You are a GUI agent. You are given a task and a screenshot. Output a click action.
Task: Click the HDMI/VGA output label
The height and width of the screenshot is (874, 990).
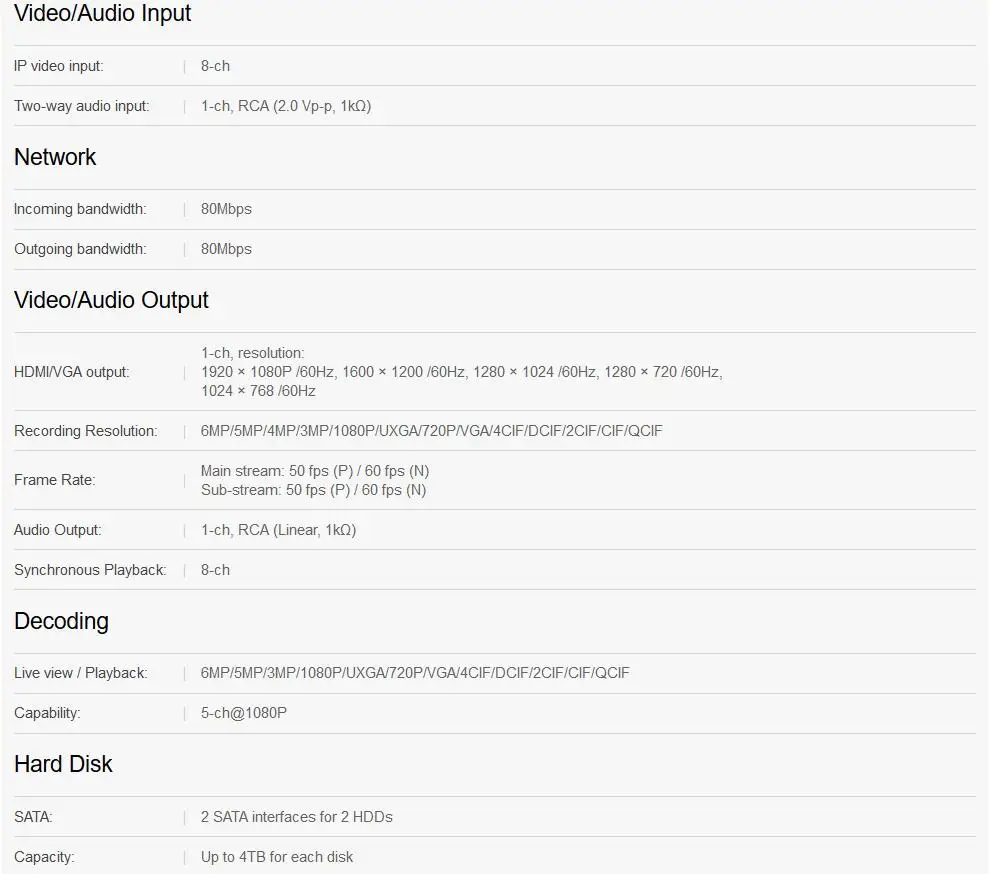(71, 372)
